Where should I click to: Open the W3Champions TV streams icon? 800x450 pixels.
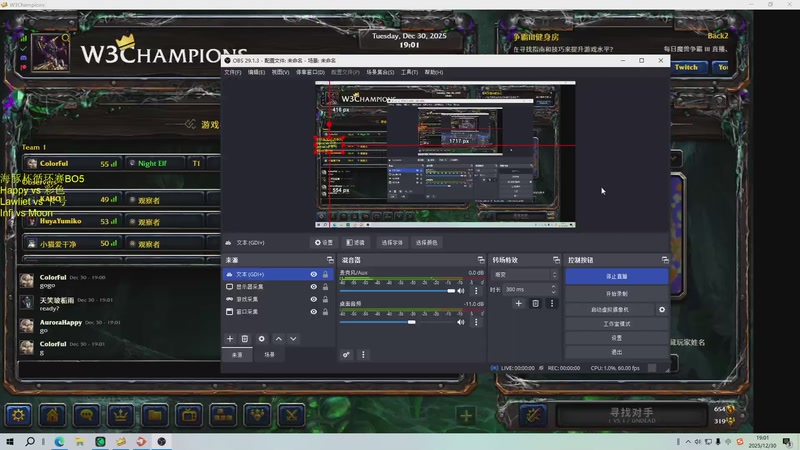(x=189, y=415)
